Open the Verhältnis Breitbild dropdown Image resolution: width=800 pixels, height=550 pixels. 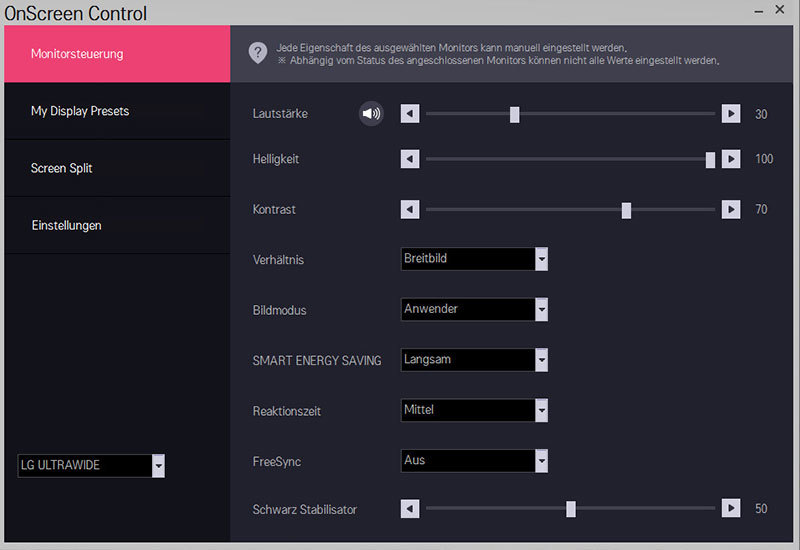(474, 259)
